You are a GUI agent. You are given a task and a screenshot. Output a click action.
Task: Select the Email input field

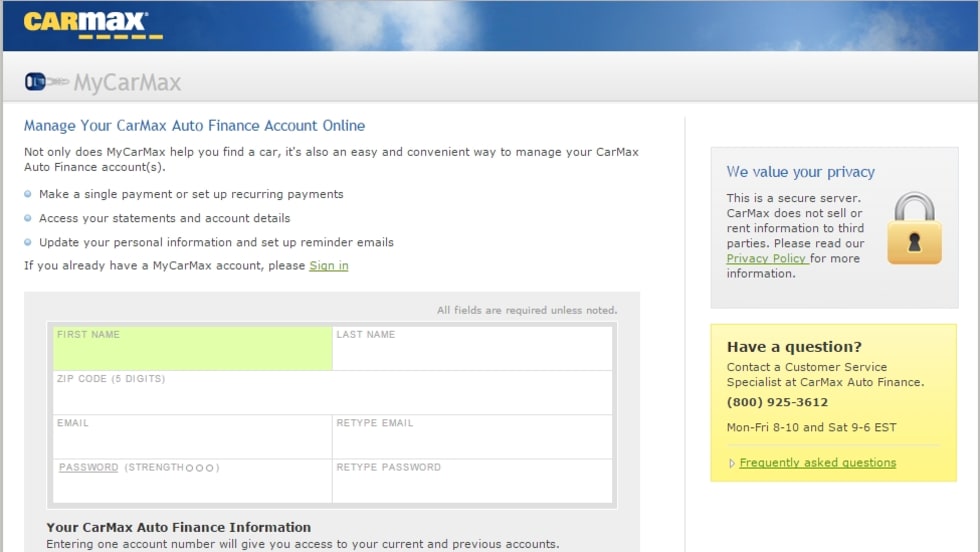pyautogui.click(x=192, y=441)
